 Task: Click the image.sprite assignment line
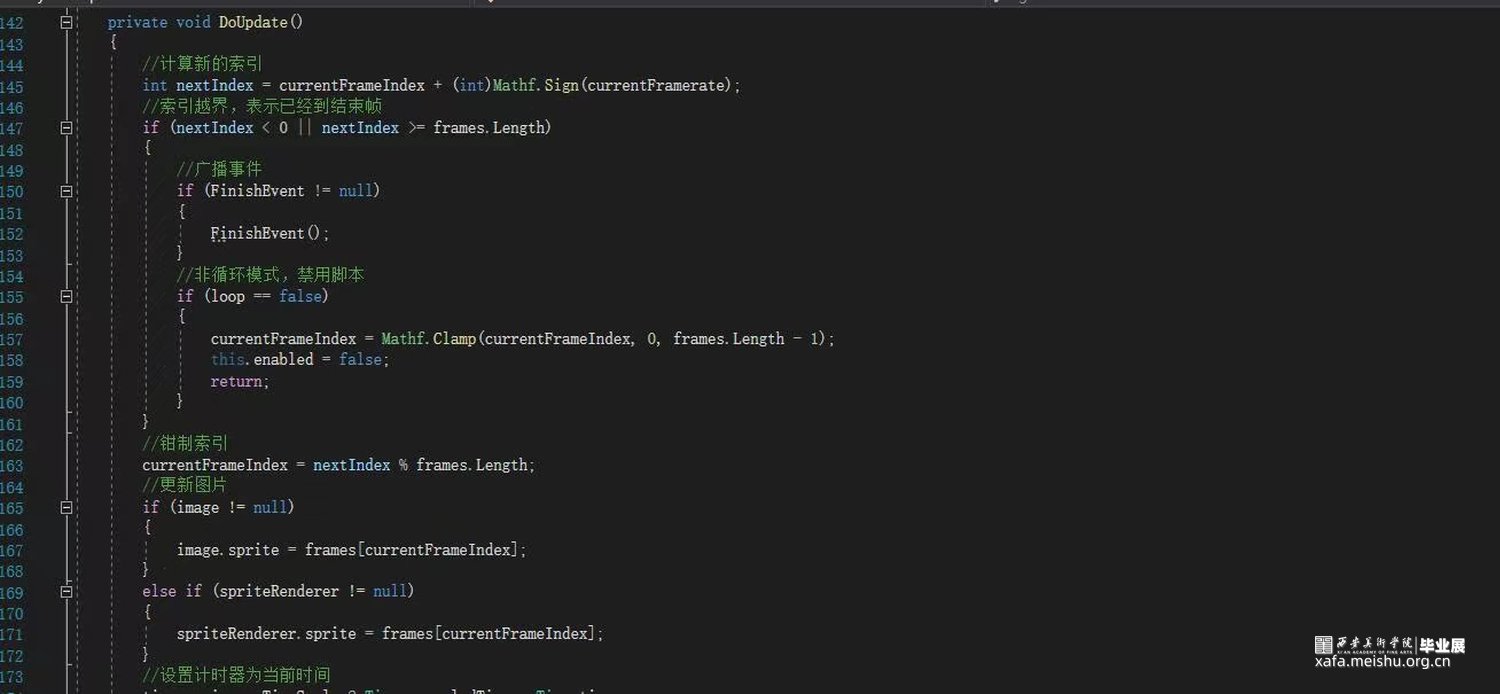coord(350,550)
